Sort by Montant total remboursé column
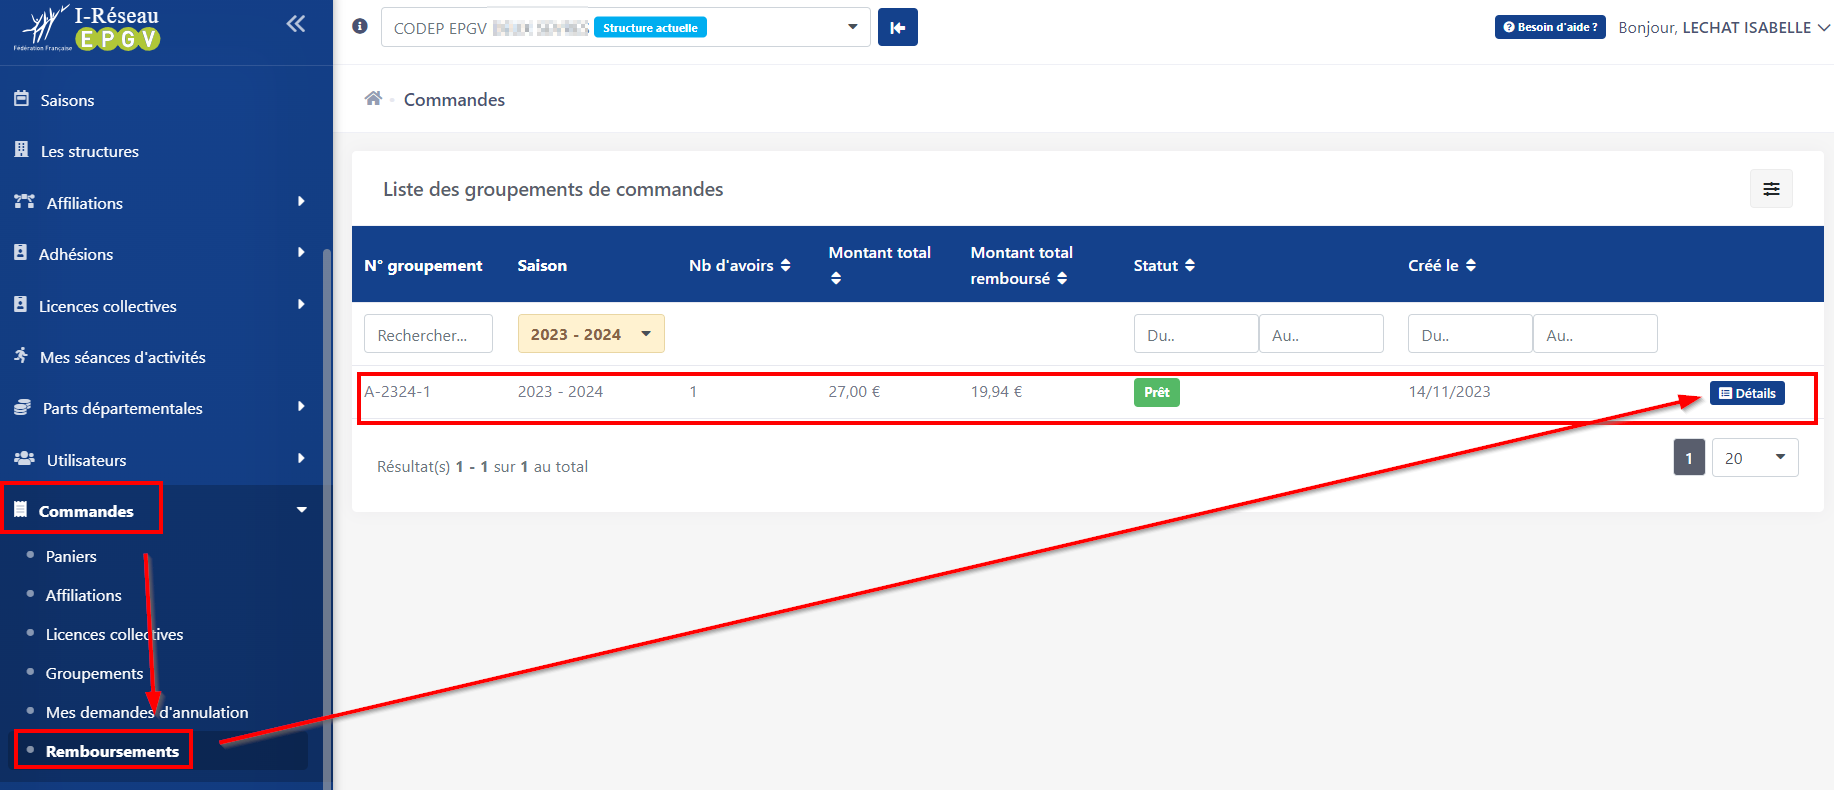The width and height of the screenshot is (1834, 790). [x=1062, y=278]
